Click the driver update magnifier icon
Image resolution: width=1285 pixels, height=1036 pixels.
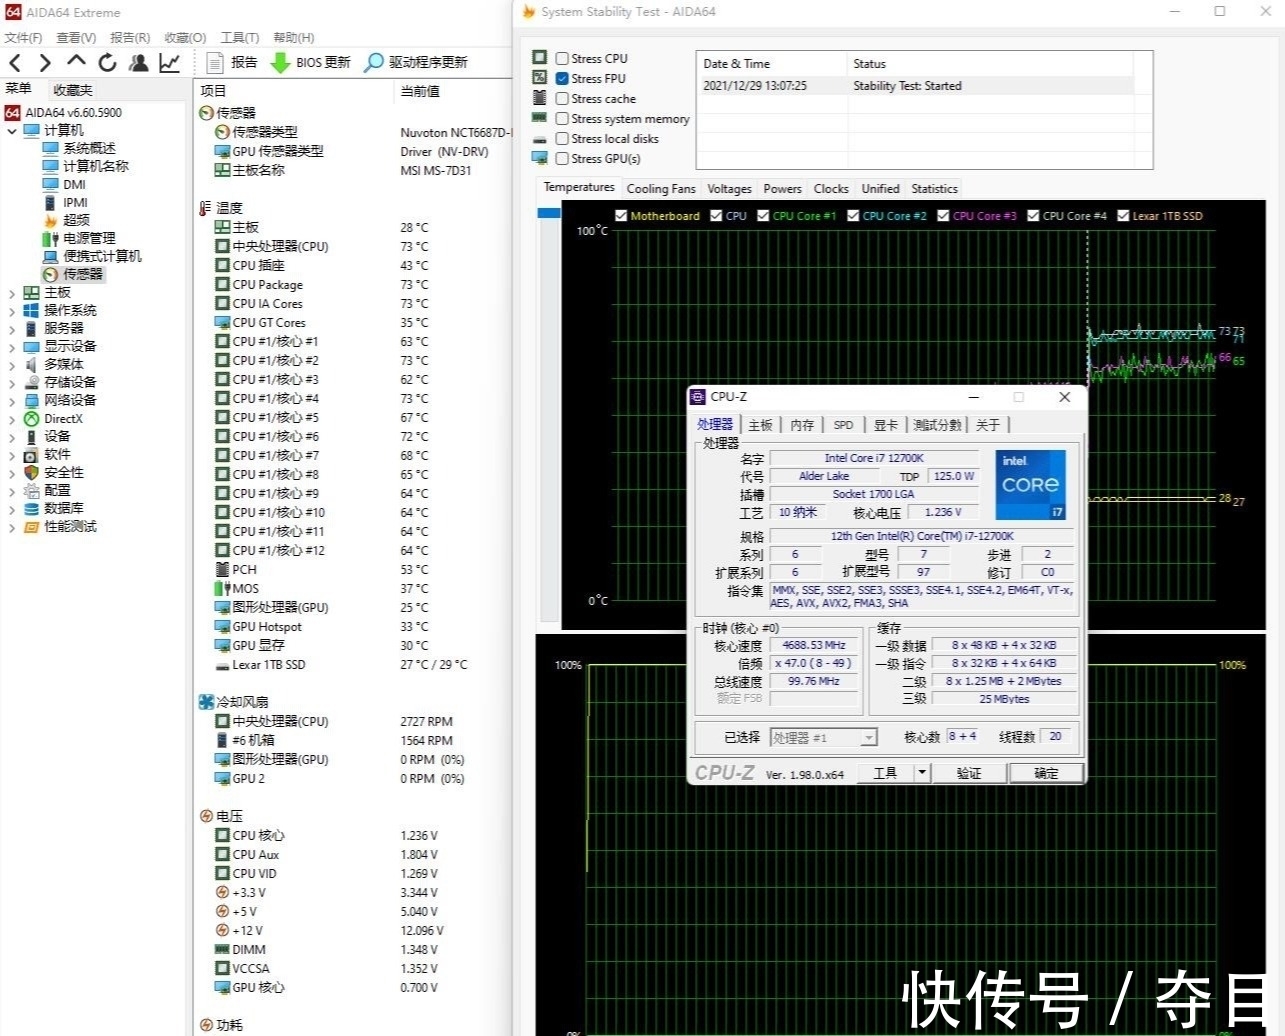pos(374,63)
